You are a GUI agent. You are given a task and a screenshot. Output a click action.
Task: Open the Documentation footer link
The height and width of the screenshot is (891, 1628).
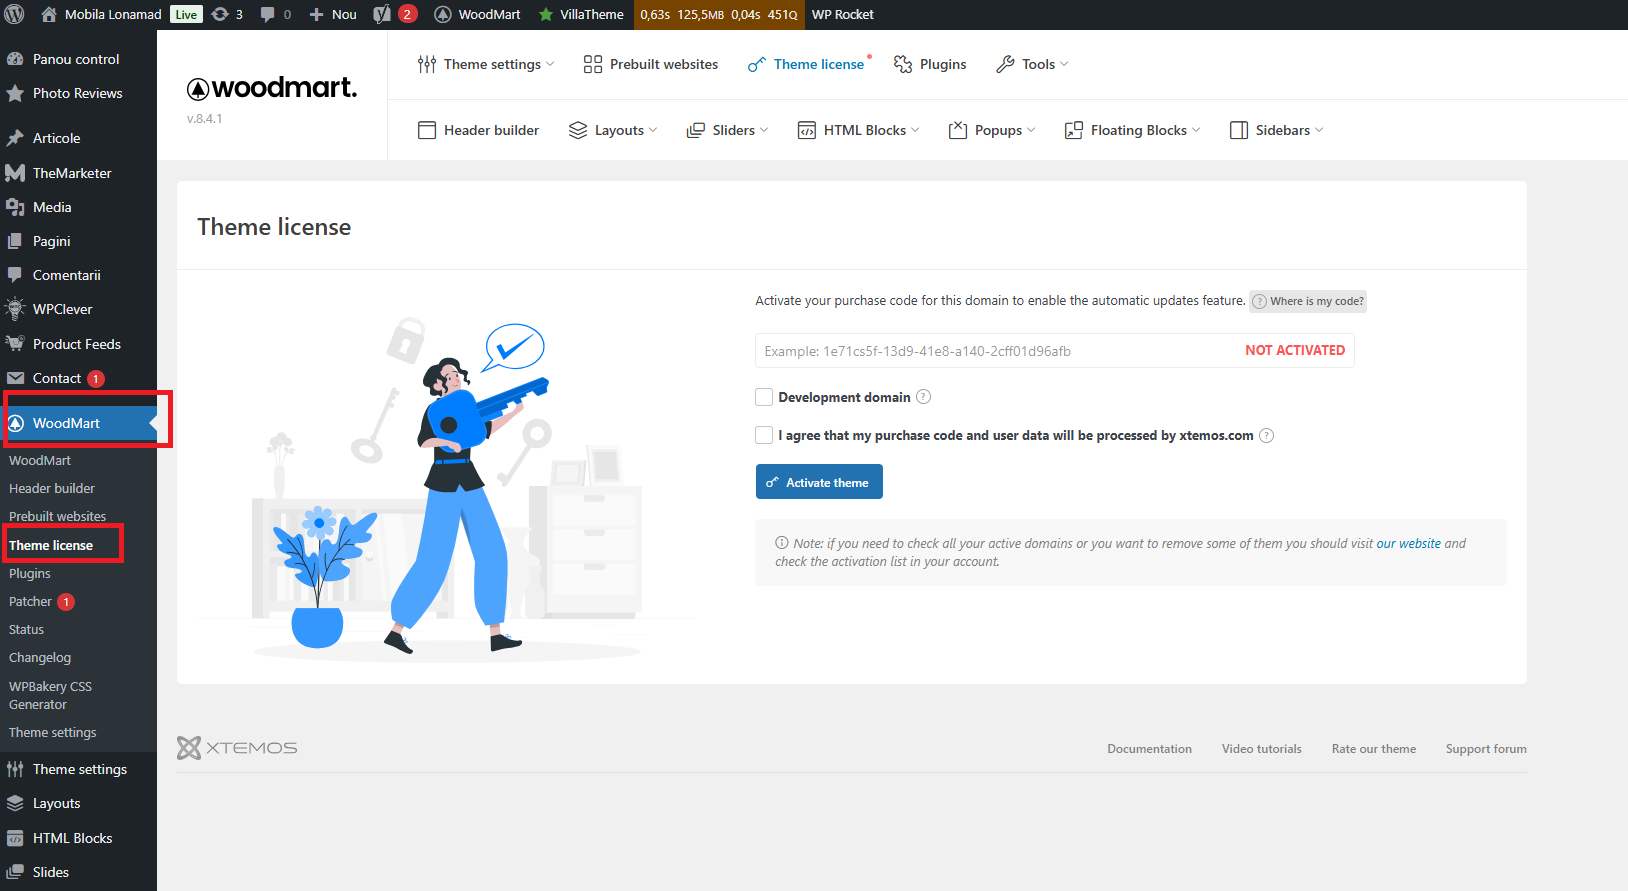[x=1149, y=749]
